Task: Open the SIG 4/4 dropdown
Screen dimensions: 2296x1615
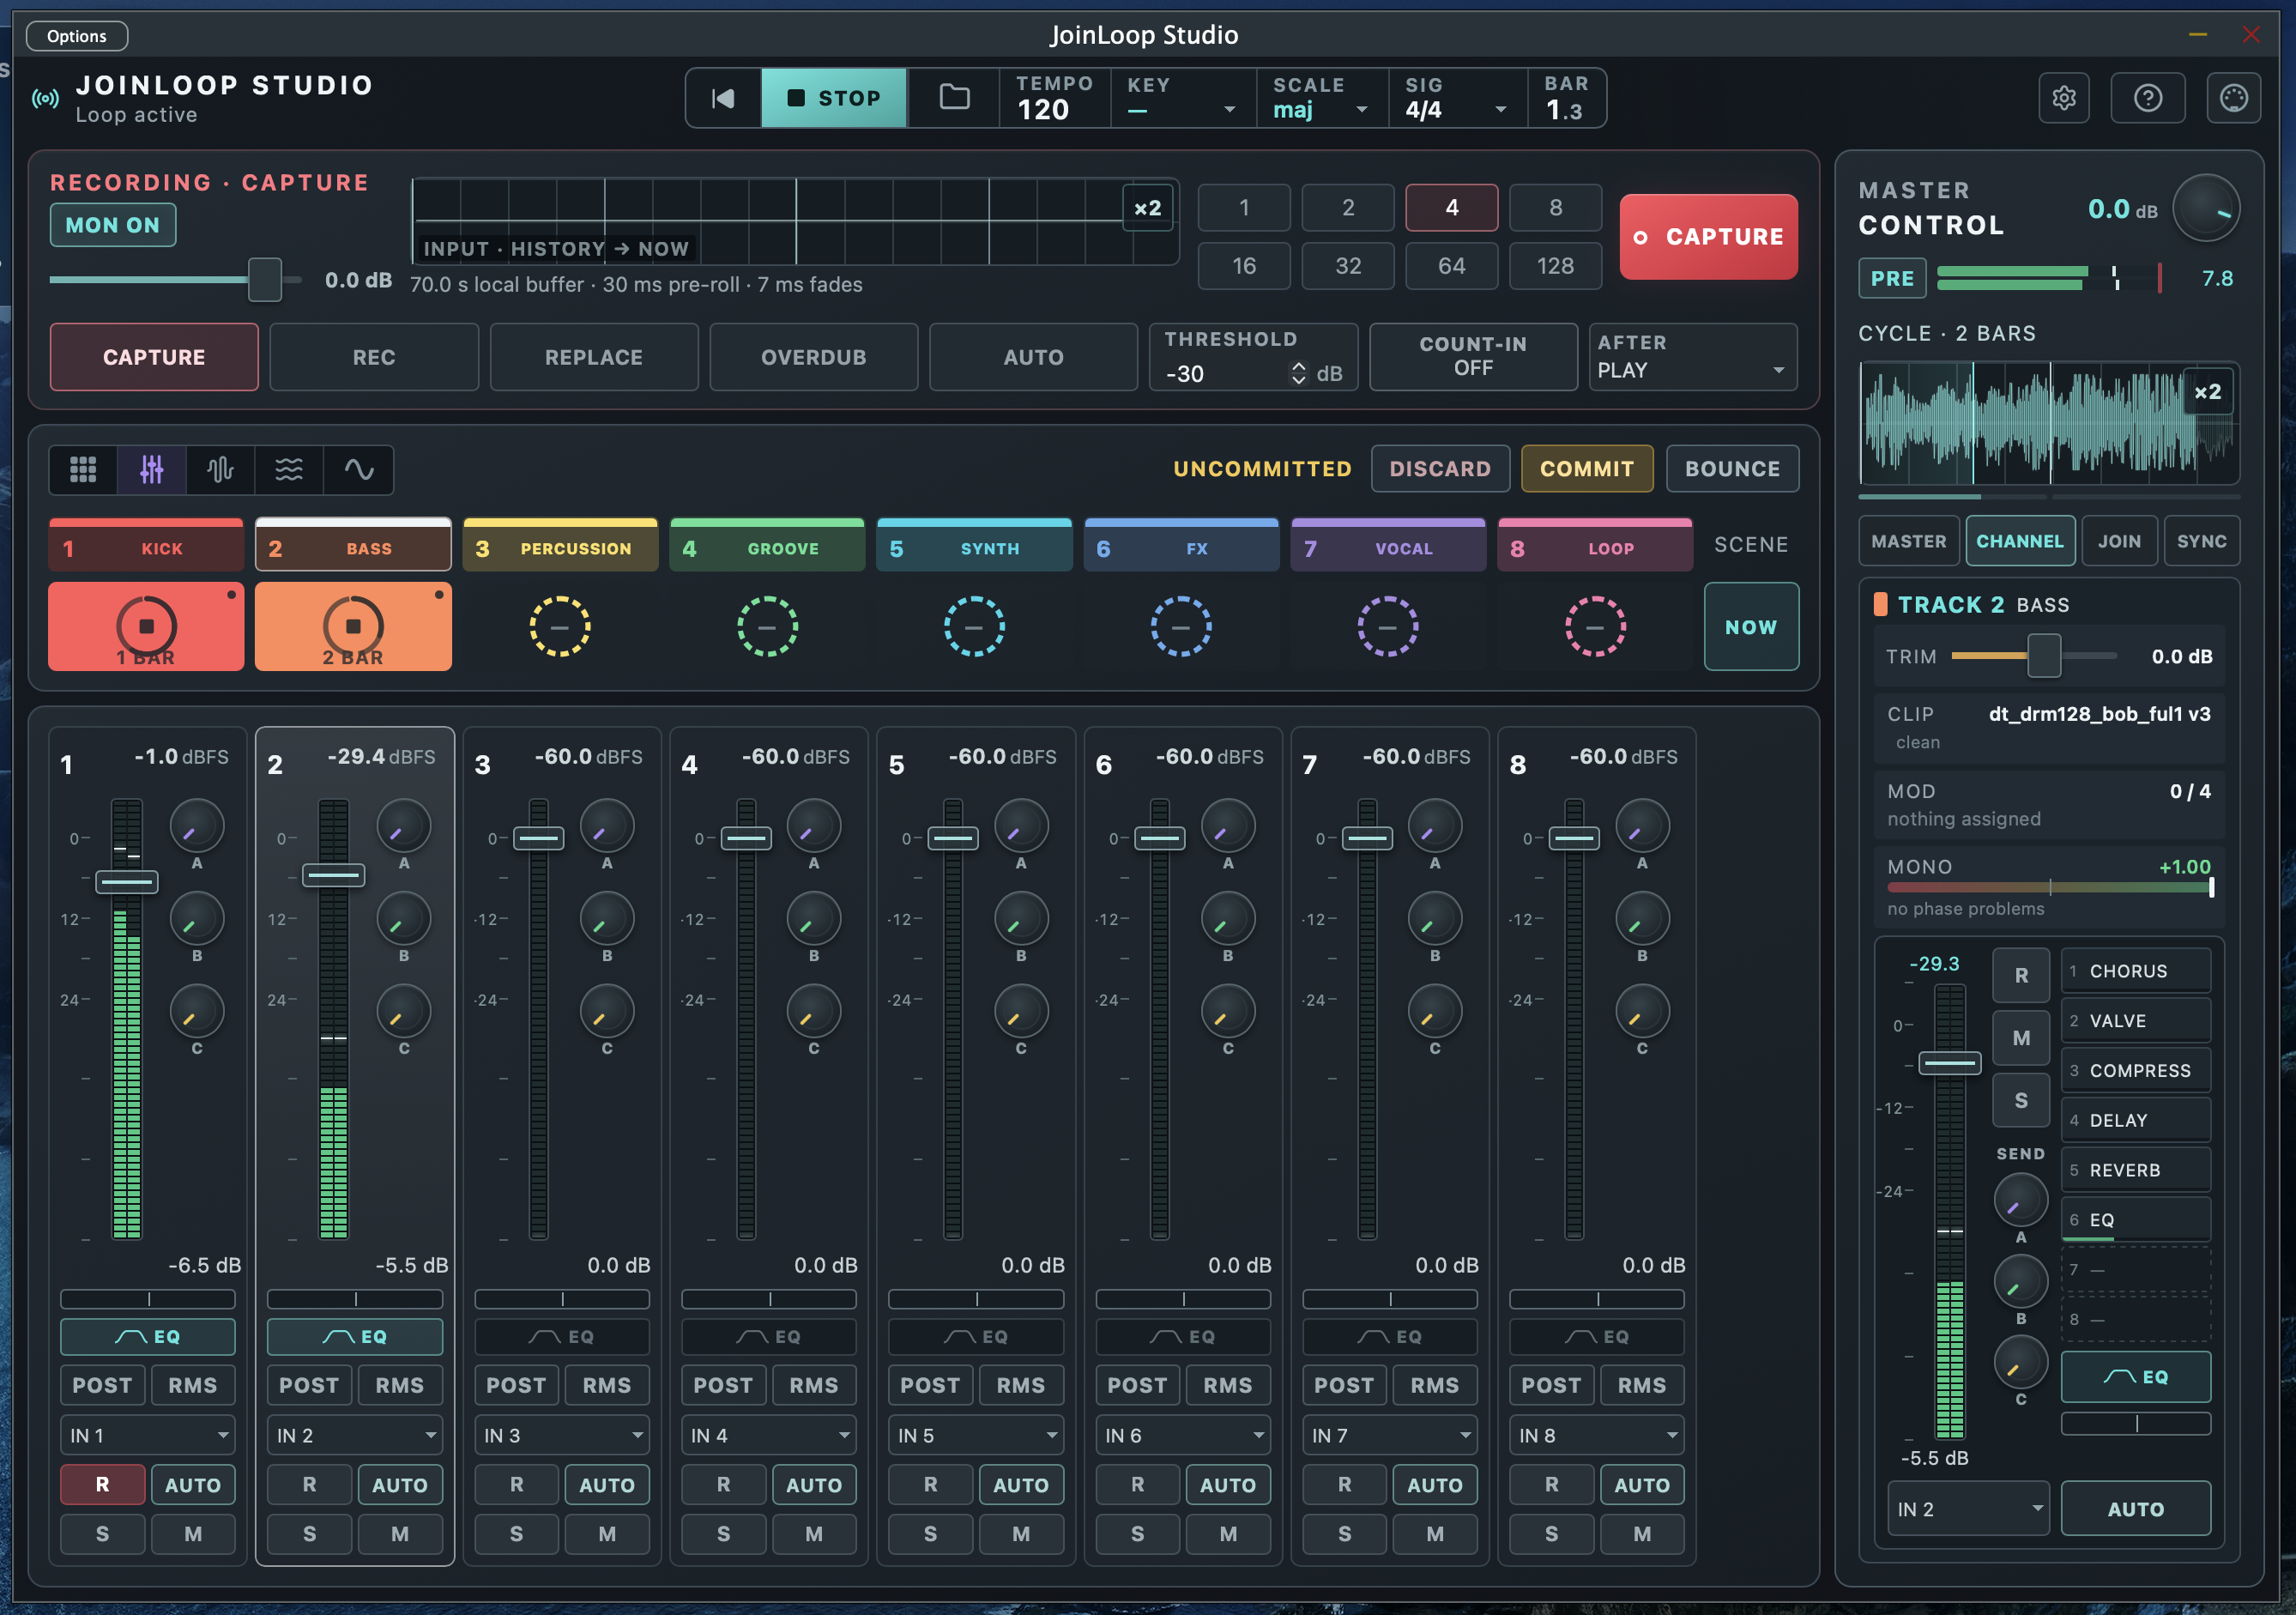Action: [x=1457, y=98]
